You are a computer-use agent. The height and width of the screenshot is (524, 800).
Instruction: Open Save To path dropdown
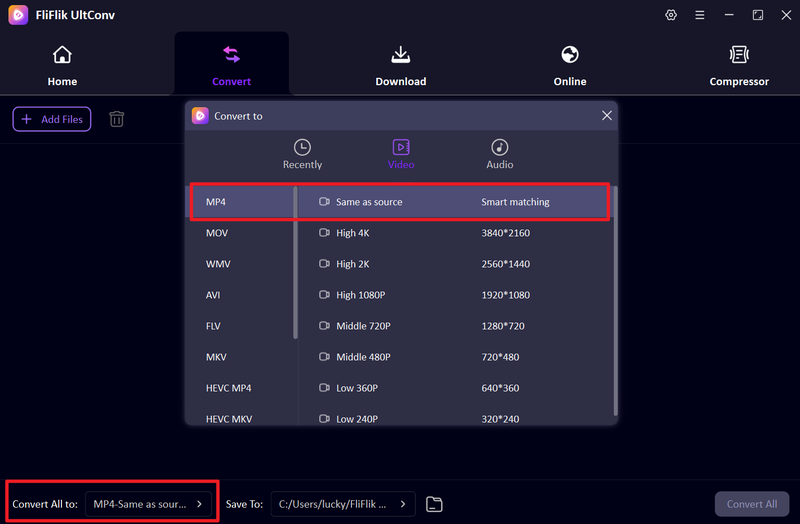point(343,504)
